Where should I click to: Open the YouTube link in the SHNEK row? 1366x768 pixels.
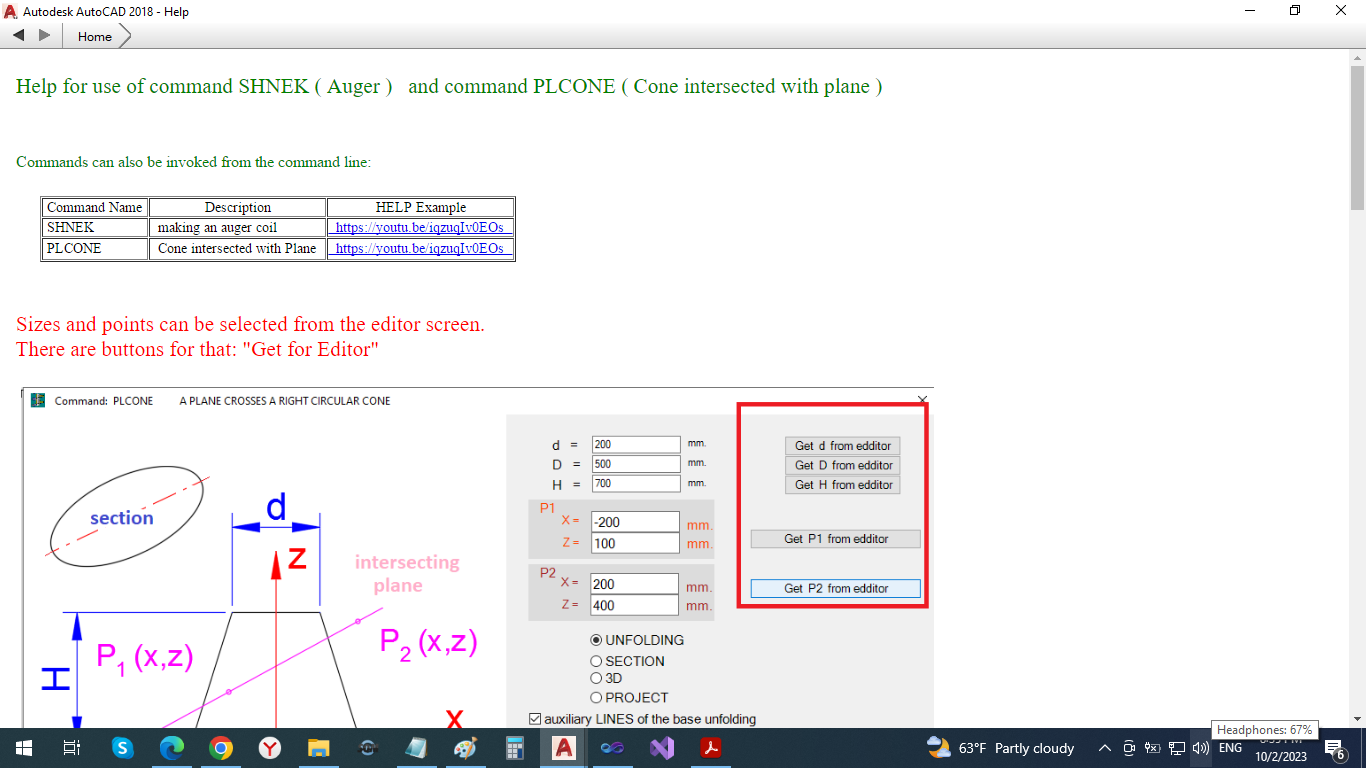pos(420,228)
